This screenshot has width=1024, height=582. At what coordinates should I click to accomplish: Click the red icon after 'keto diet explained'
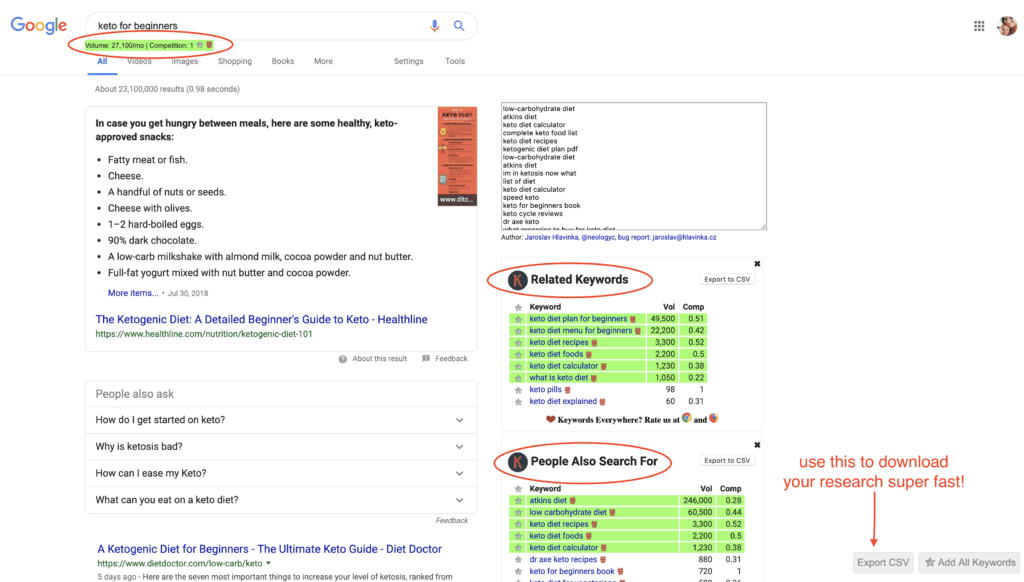pyautogui.click(x=602, y=402)
